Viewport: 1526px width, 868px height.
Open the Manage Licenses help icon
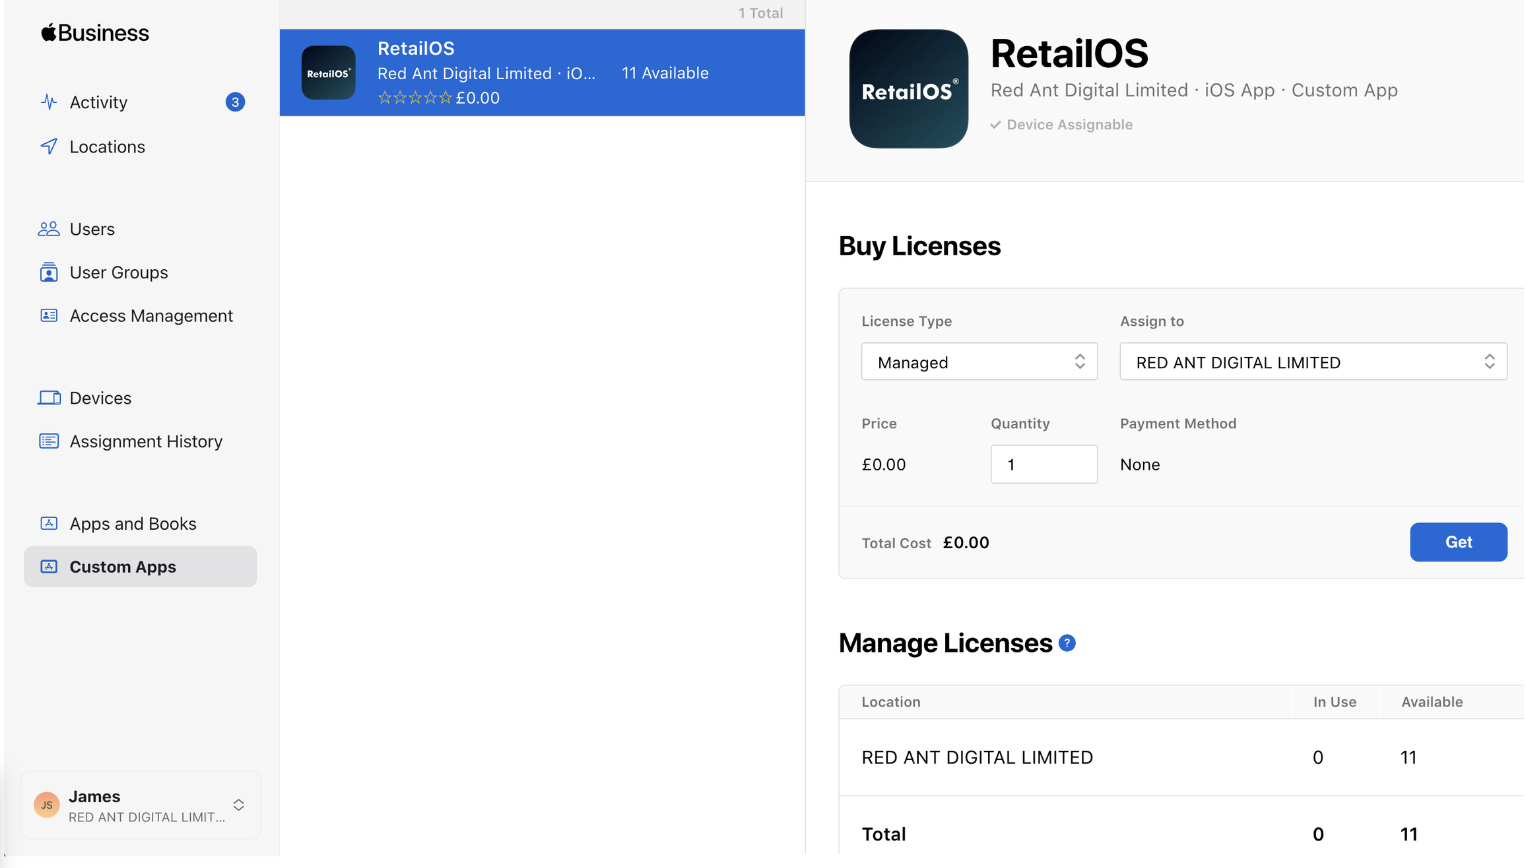[1067, 643]
